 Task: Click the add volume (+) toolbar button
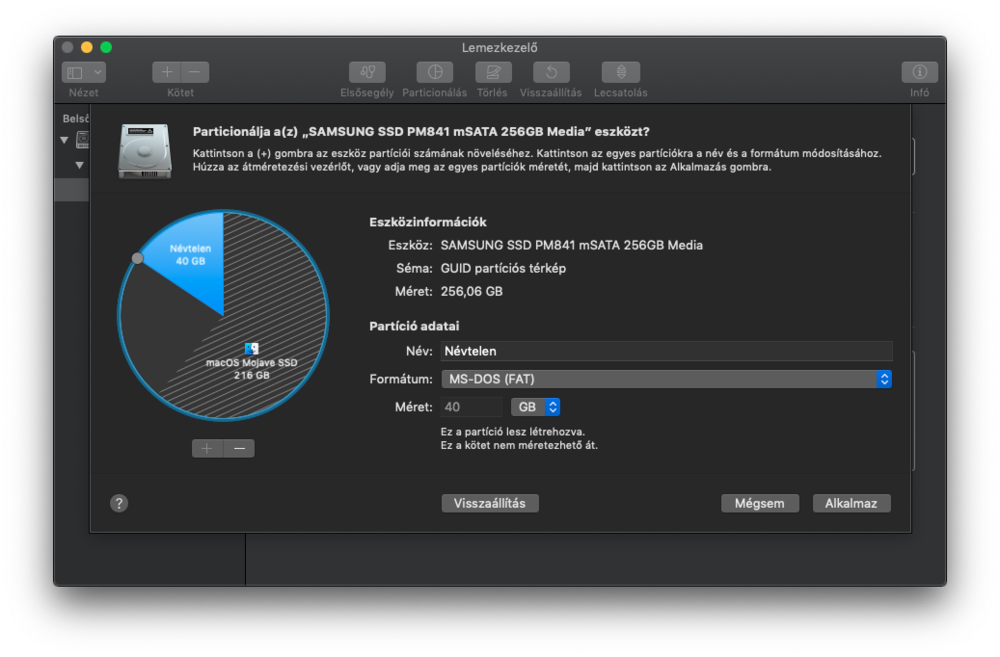[x=166, y=73]
